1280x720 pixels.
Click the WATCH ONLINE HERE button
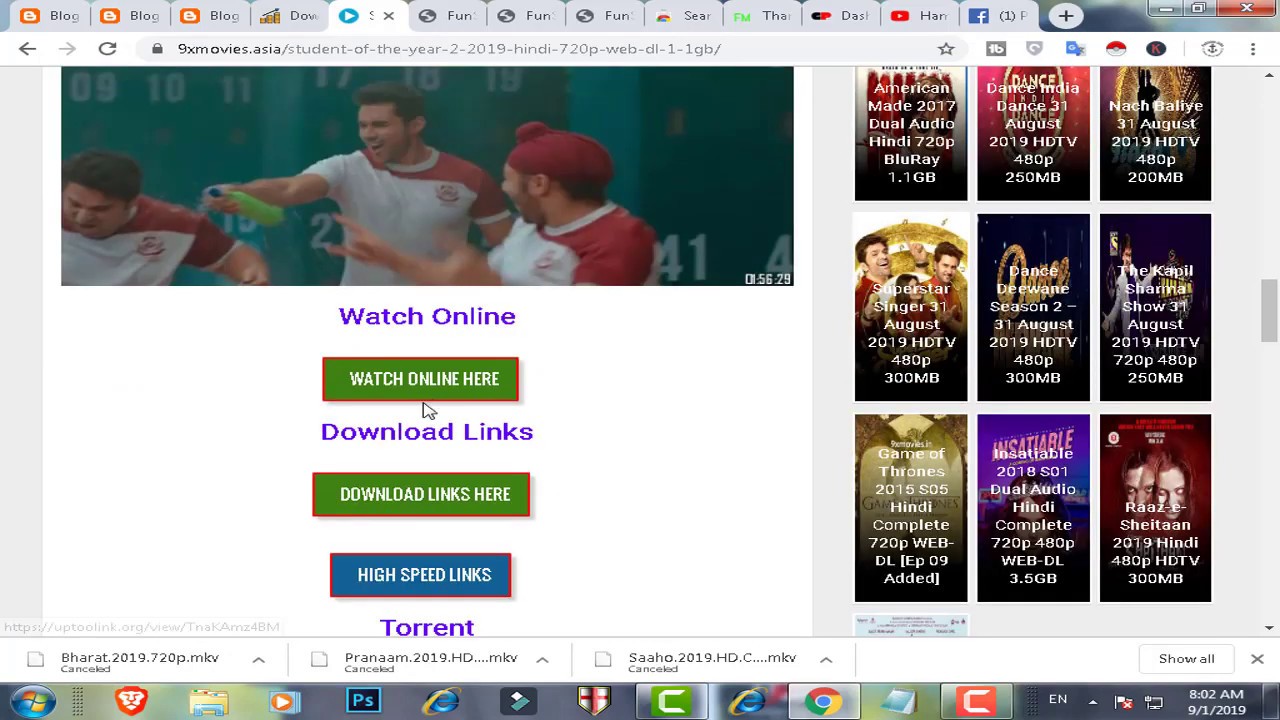click(x=420, y=379)
